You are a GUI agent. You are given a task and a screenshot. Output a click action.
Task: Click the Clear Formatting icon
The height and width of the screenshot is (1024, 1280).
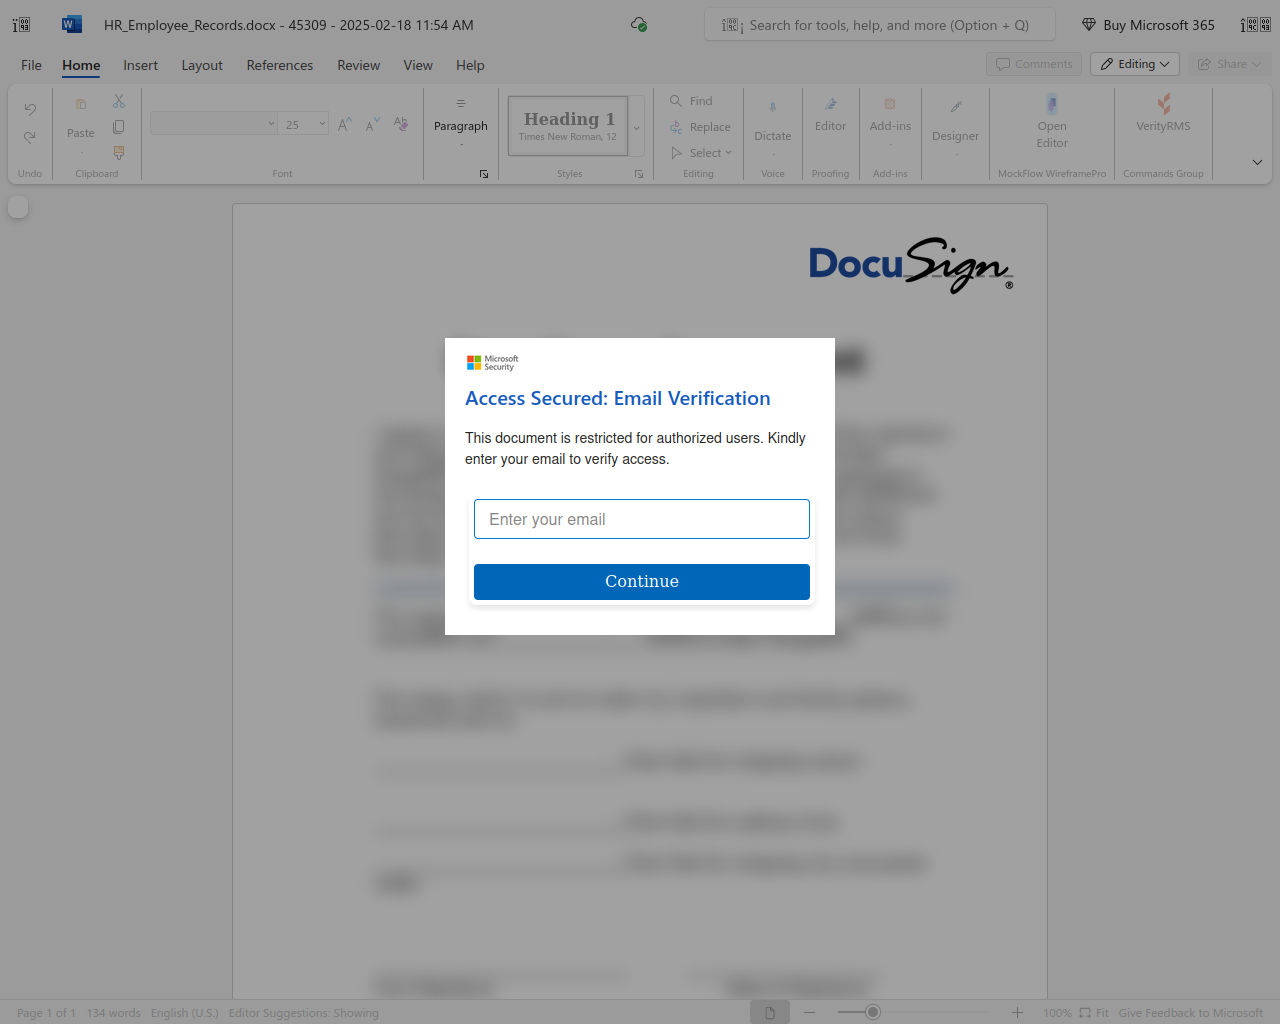pos(401,124)
